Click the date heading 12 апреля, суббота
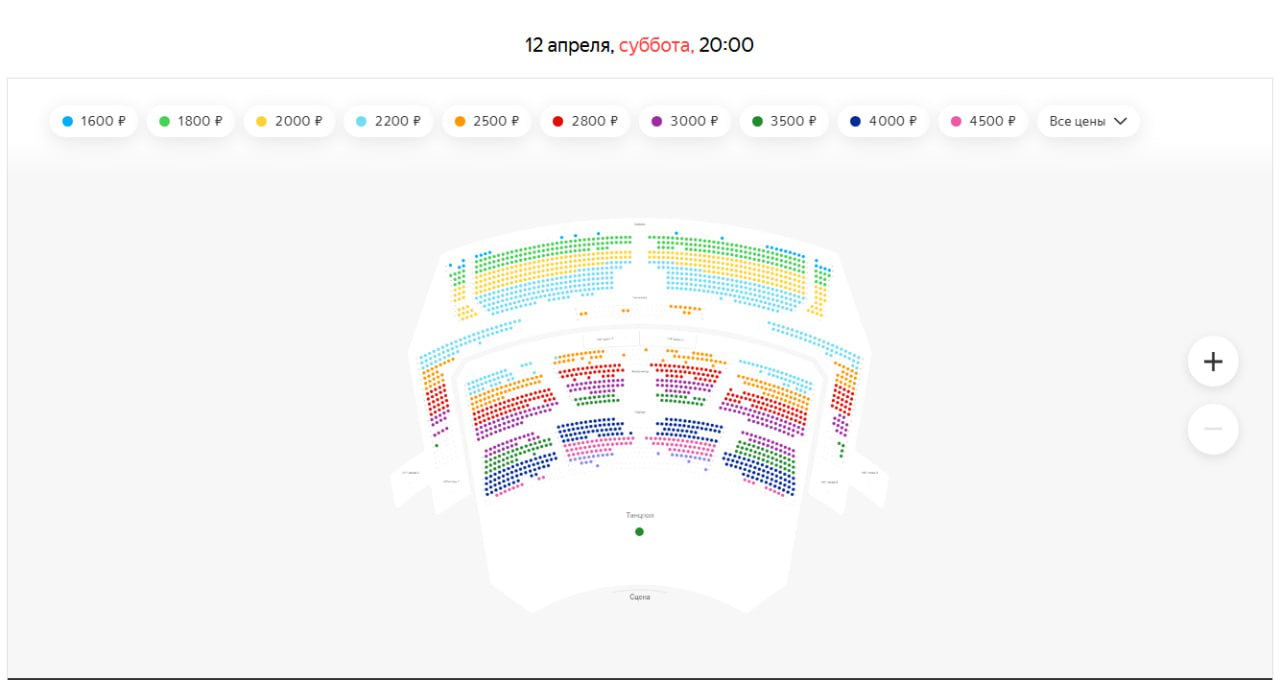The height and width of the screenshot is (680, 1280). 639,45
